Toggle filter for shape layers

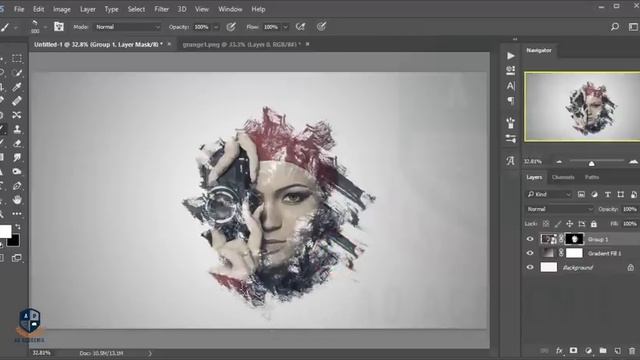tap(620, 194)
